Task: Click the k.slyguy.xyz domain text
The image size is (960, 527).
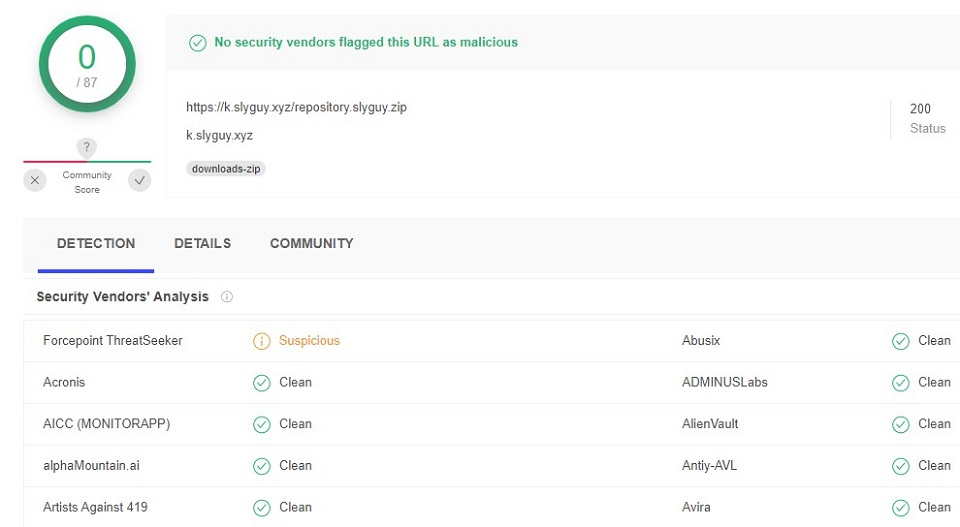Action: click(x=219, y=135)
